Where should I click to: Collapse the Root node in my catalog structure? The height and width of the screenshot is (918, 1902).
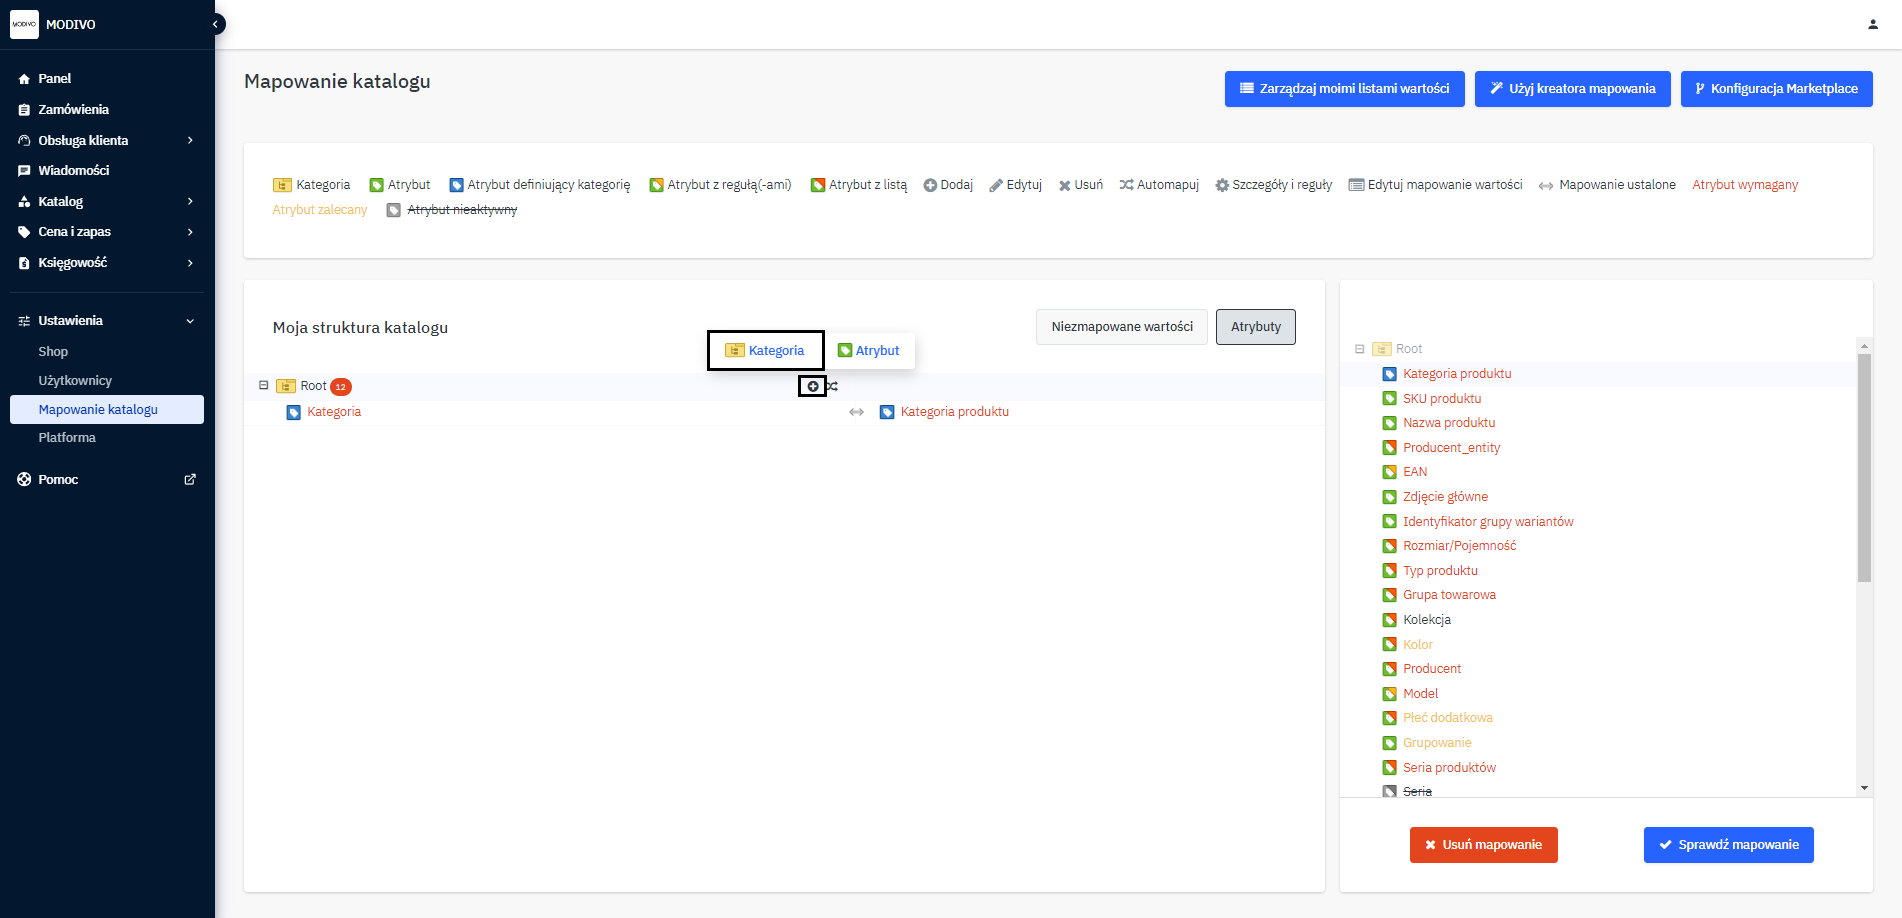[x=264, y=385]
